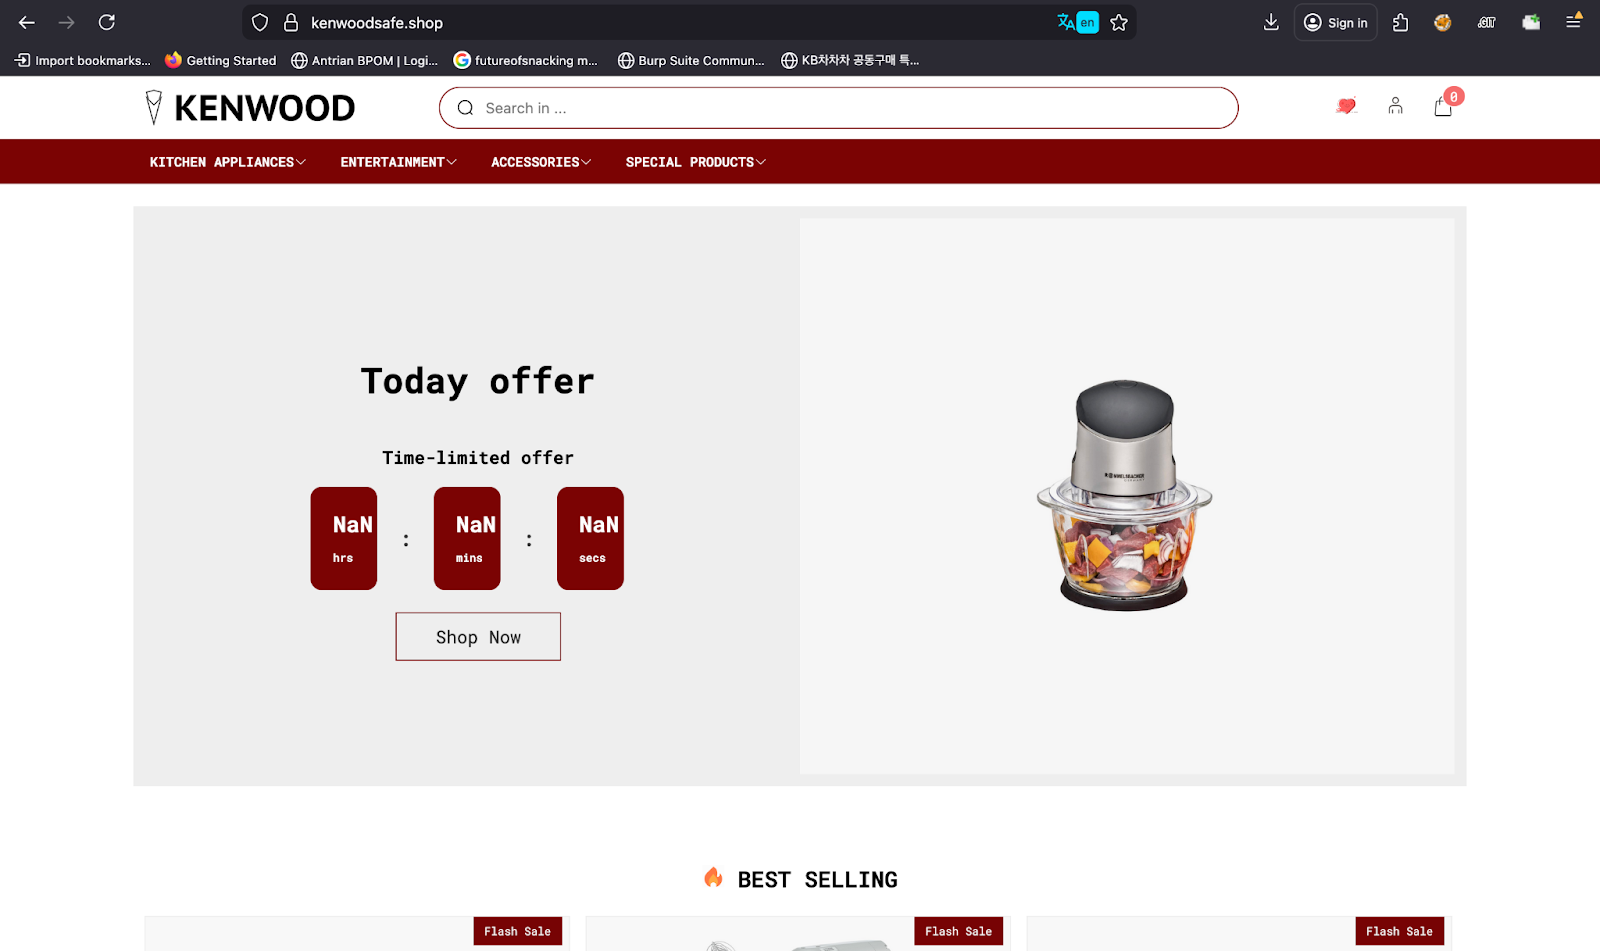This screenshot has height=951, width=1600.
Task: Open the Special Products menu
Action: (x=696, y=162)
